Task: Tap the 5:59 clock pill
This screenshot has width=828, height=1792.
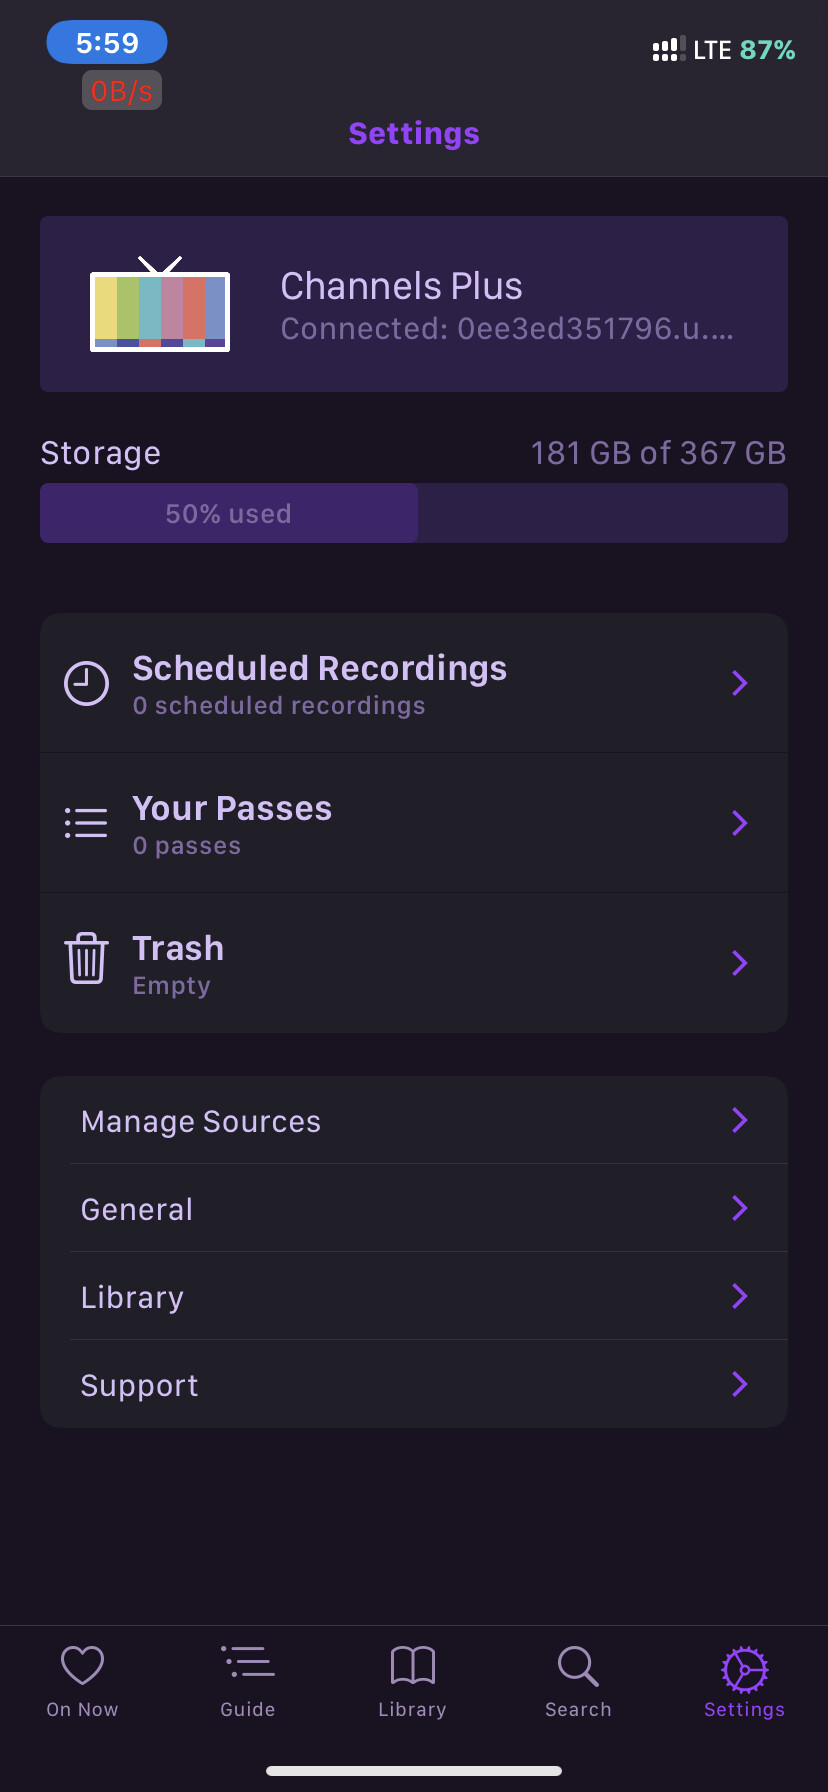Action: coord(107,43)
